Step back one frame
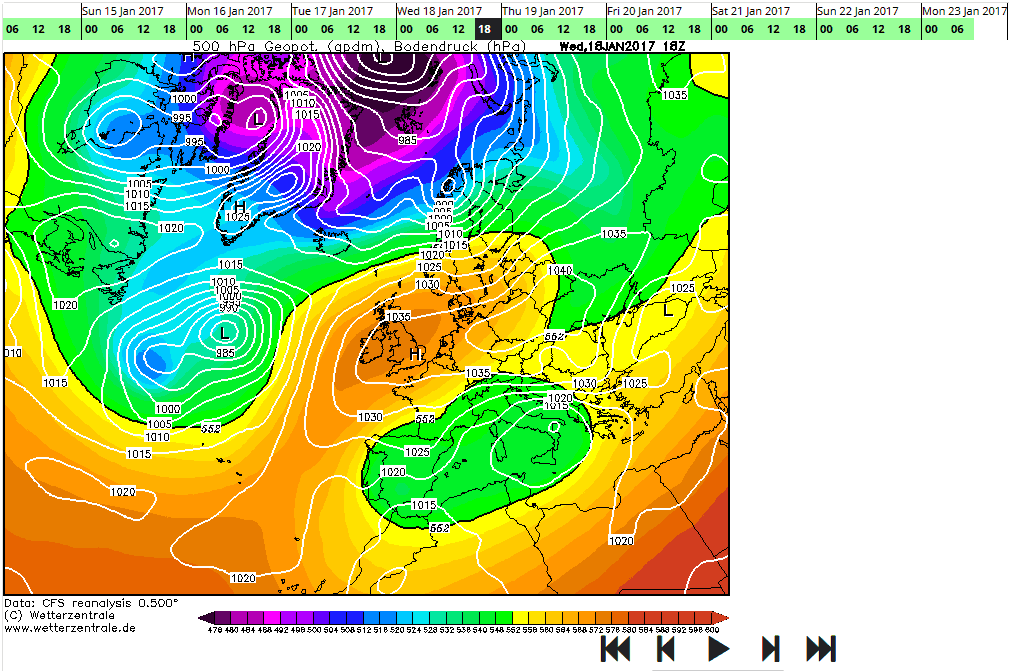 [666, 649]
